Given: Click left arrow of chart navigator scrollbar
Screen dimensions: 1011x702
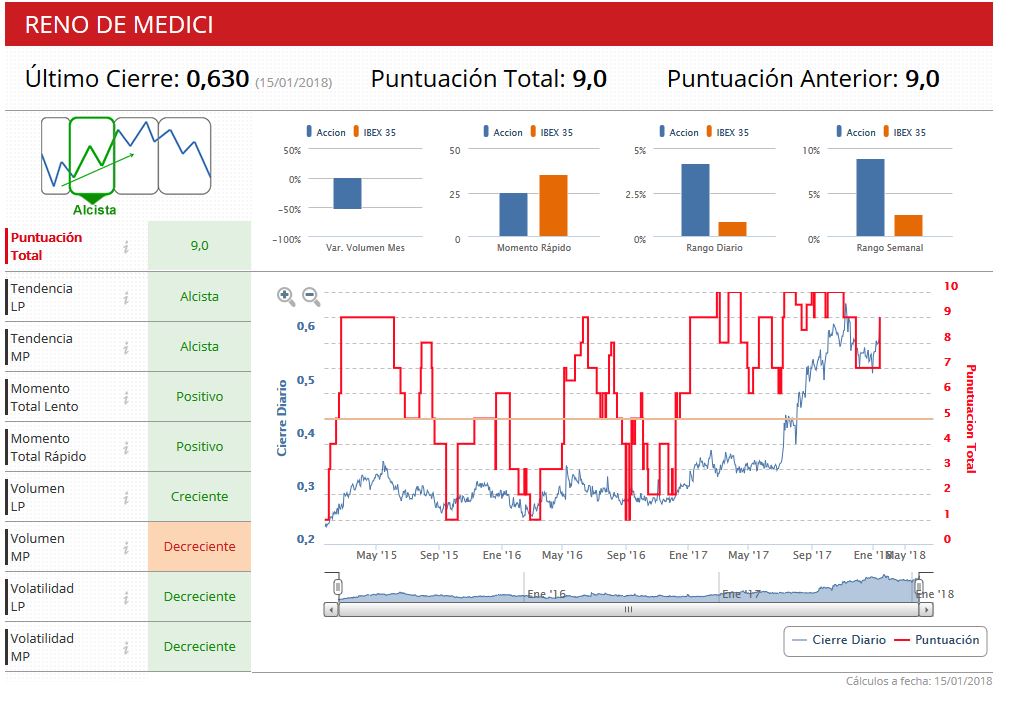Looking at the screenshot, I should 331,609.
